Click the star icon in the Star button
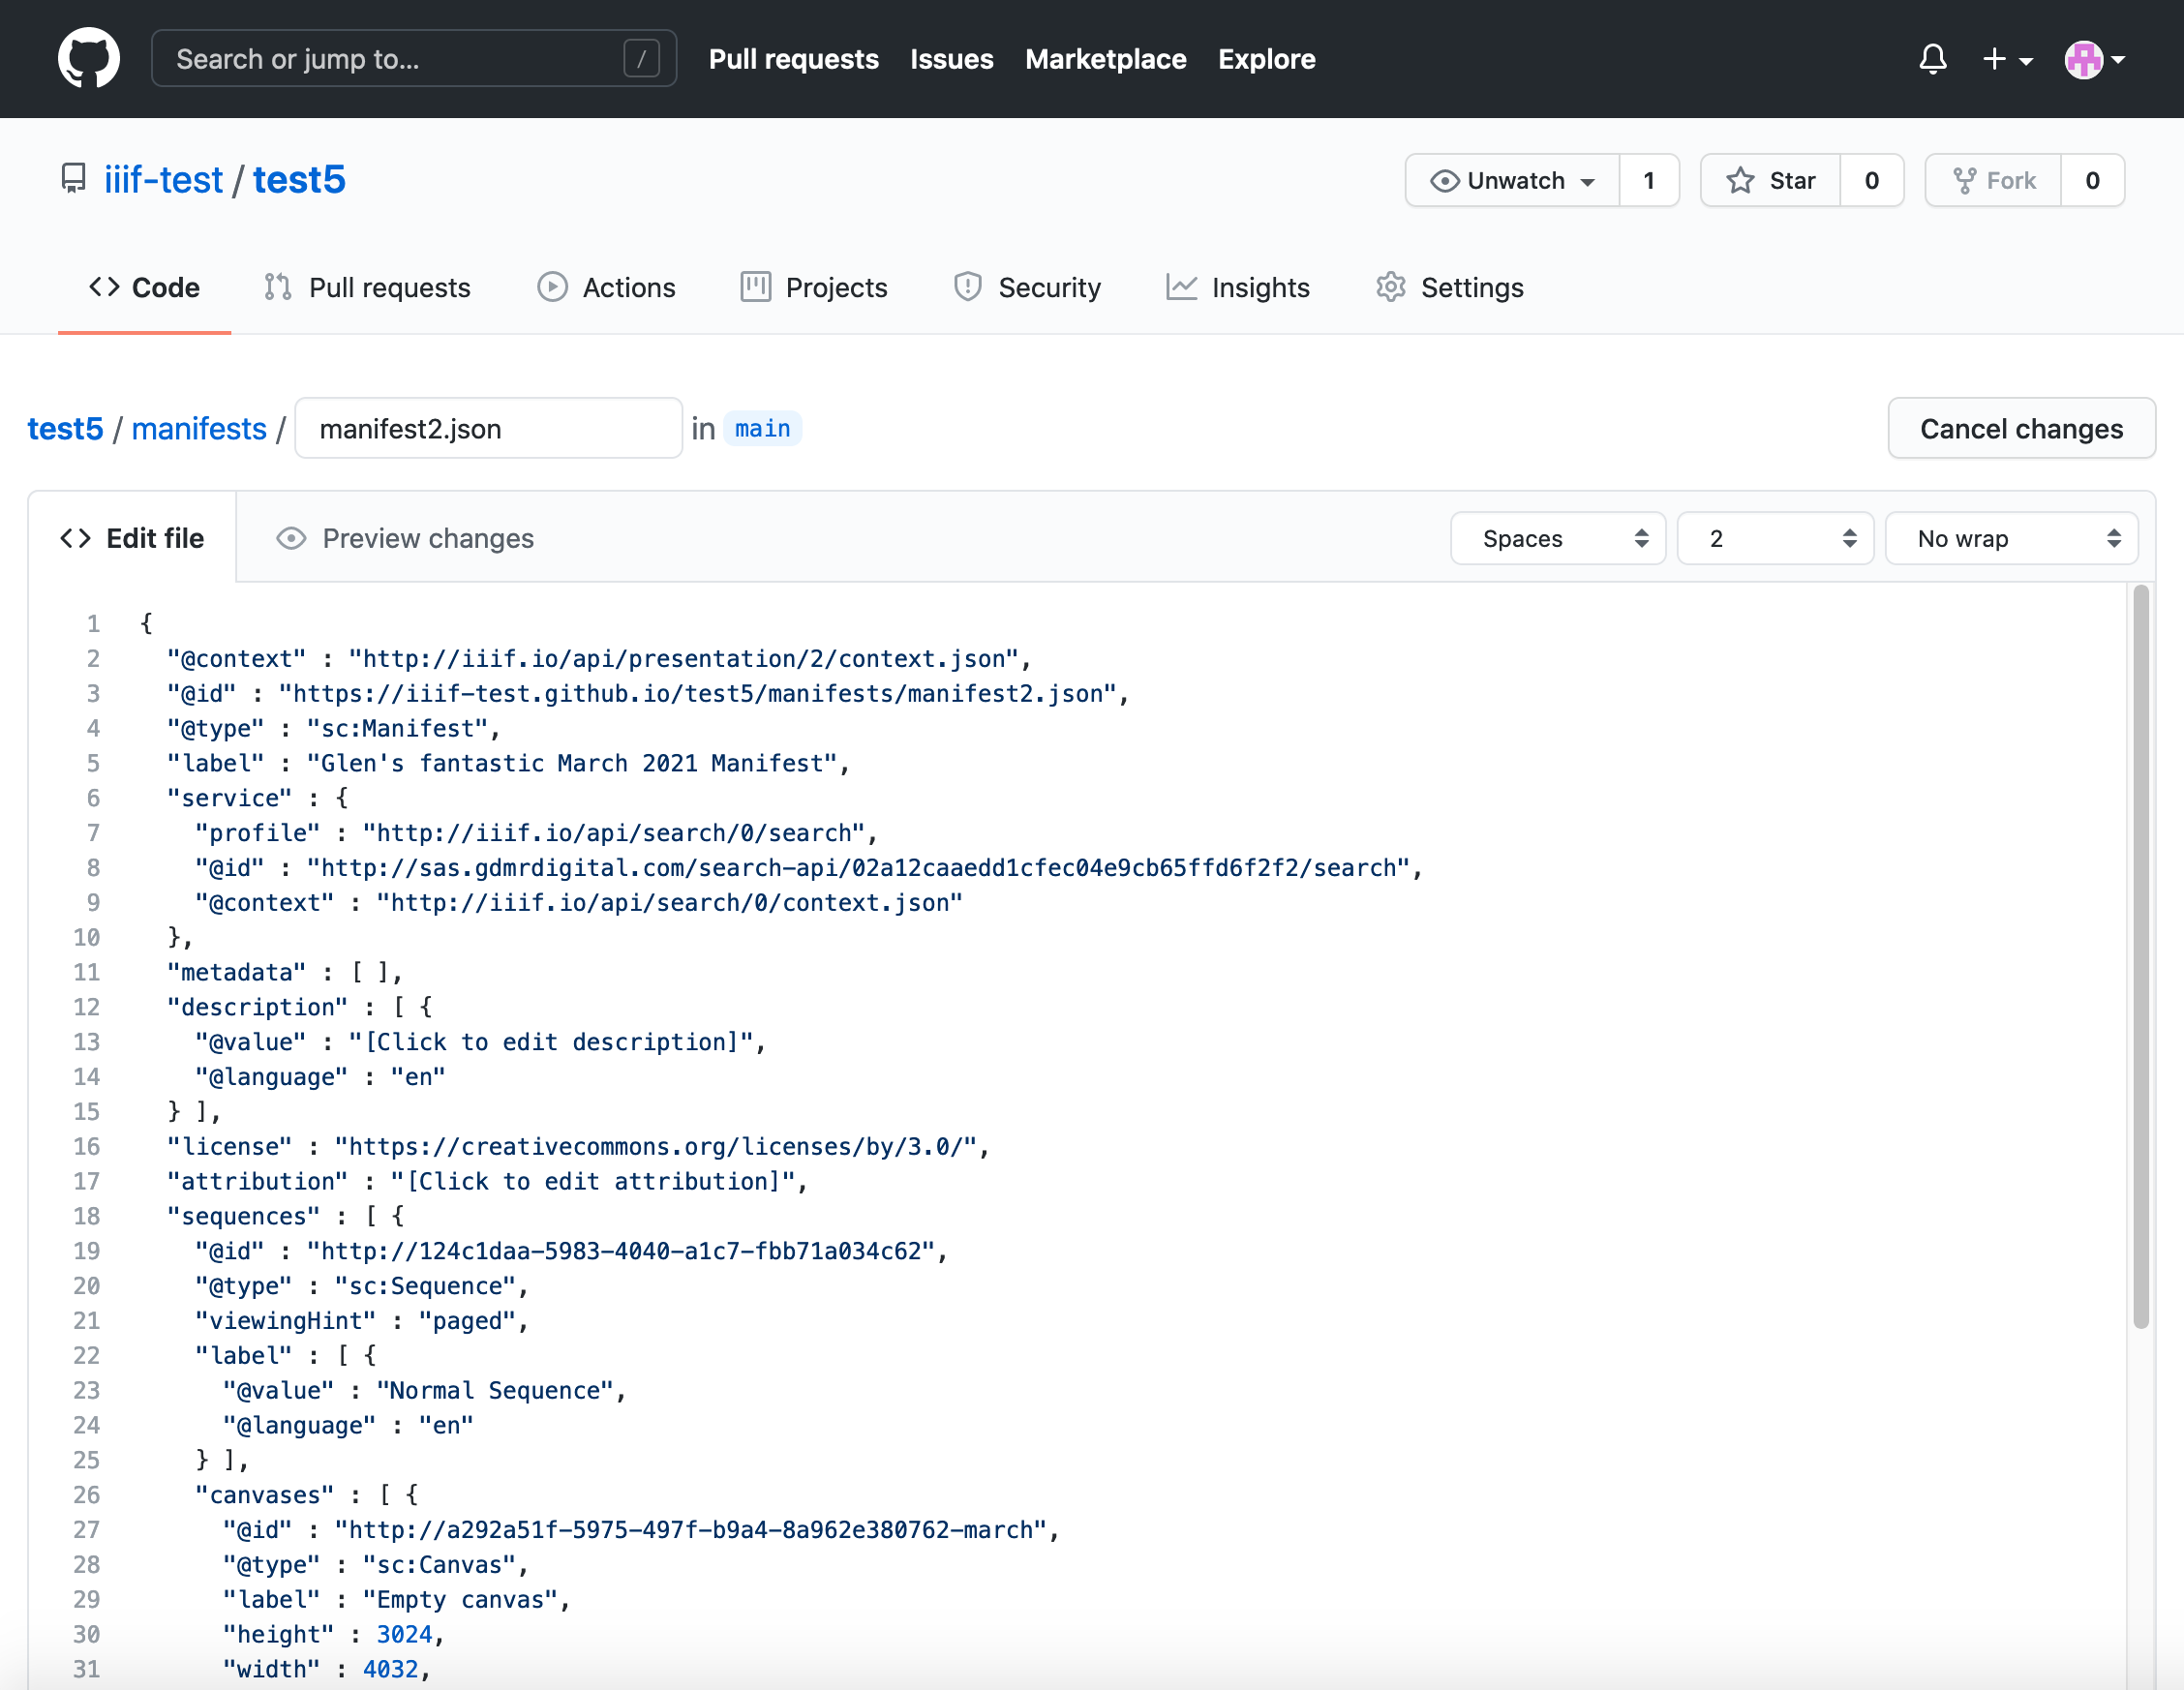2184x1690 pixels. pos(1741,181)
